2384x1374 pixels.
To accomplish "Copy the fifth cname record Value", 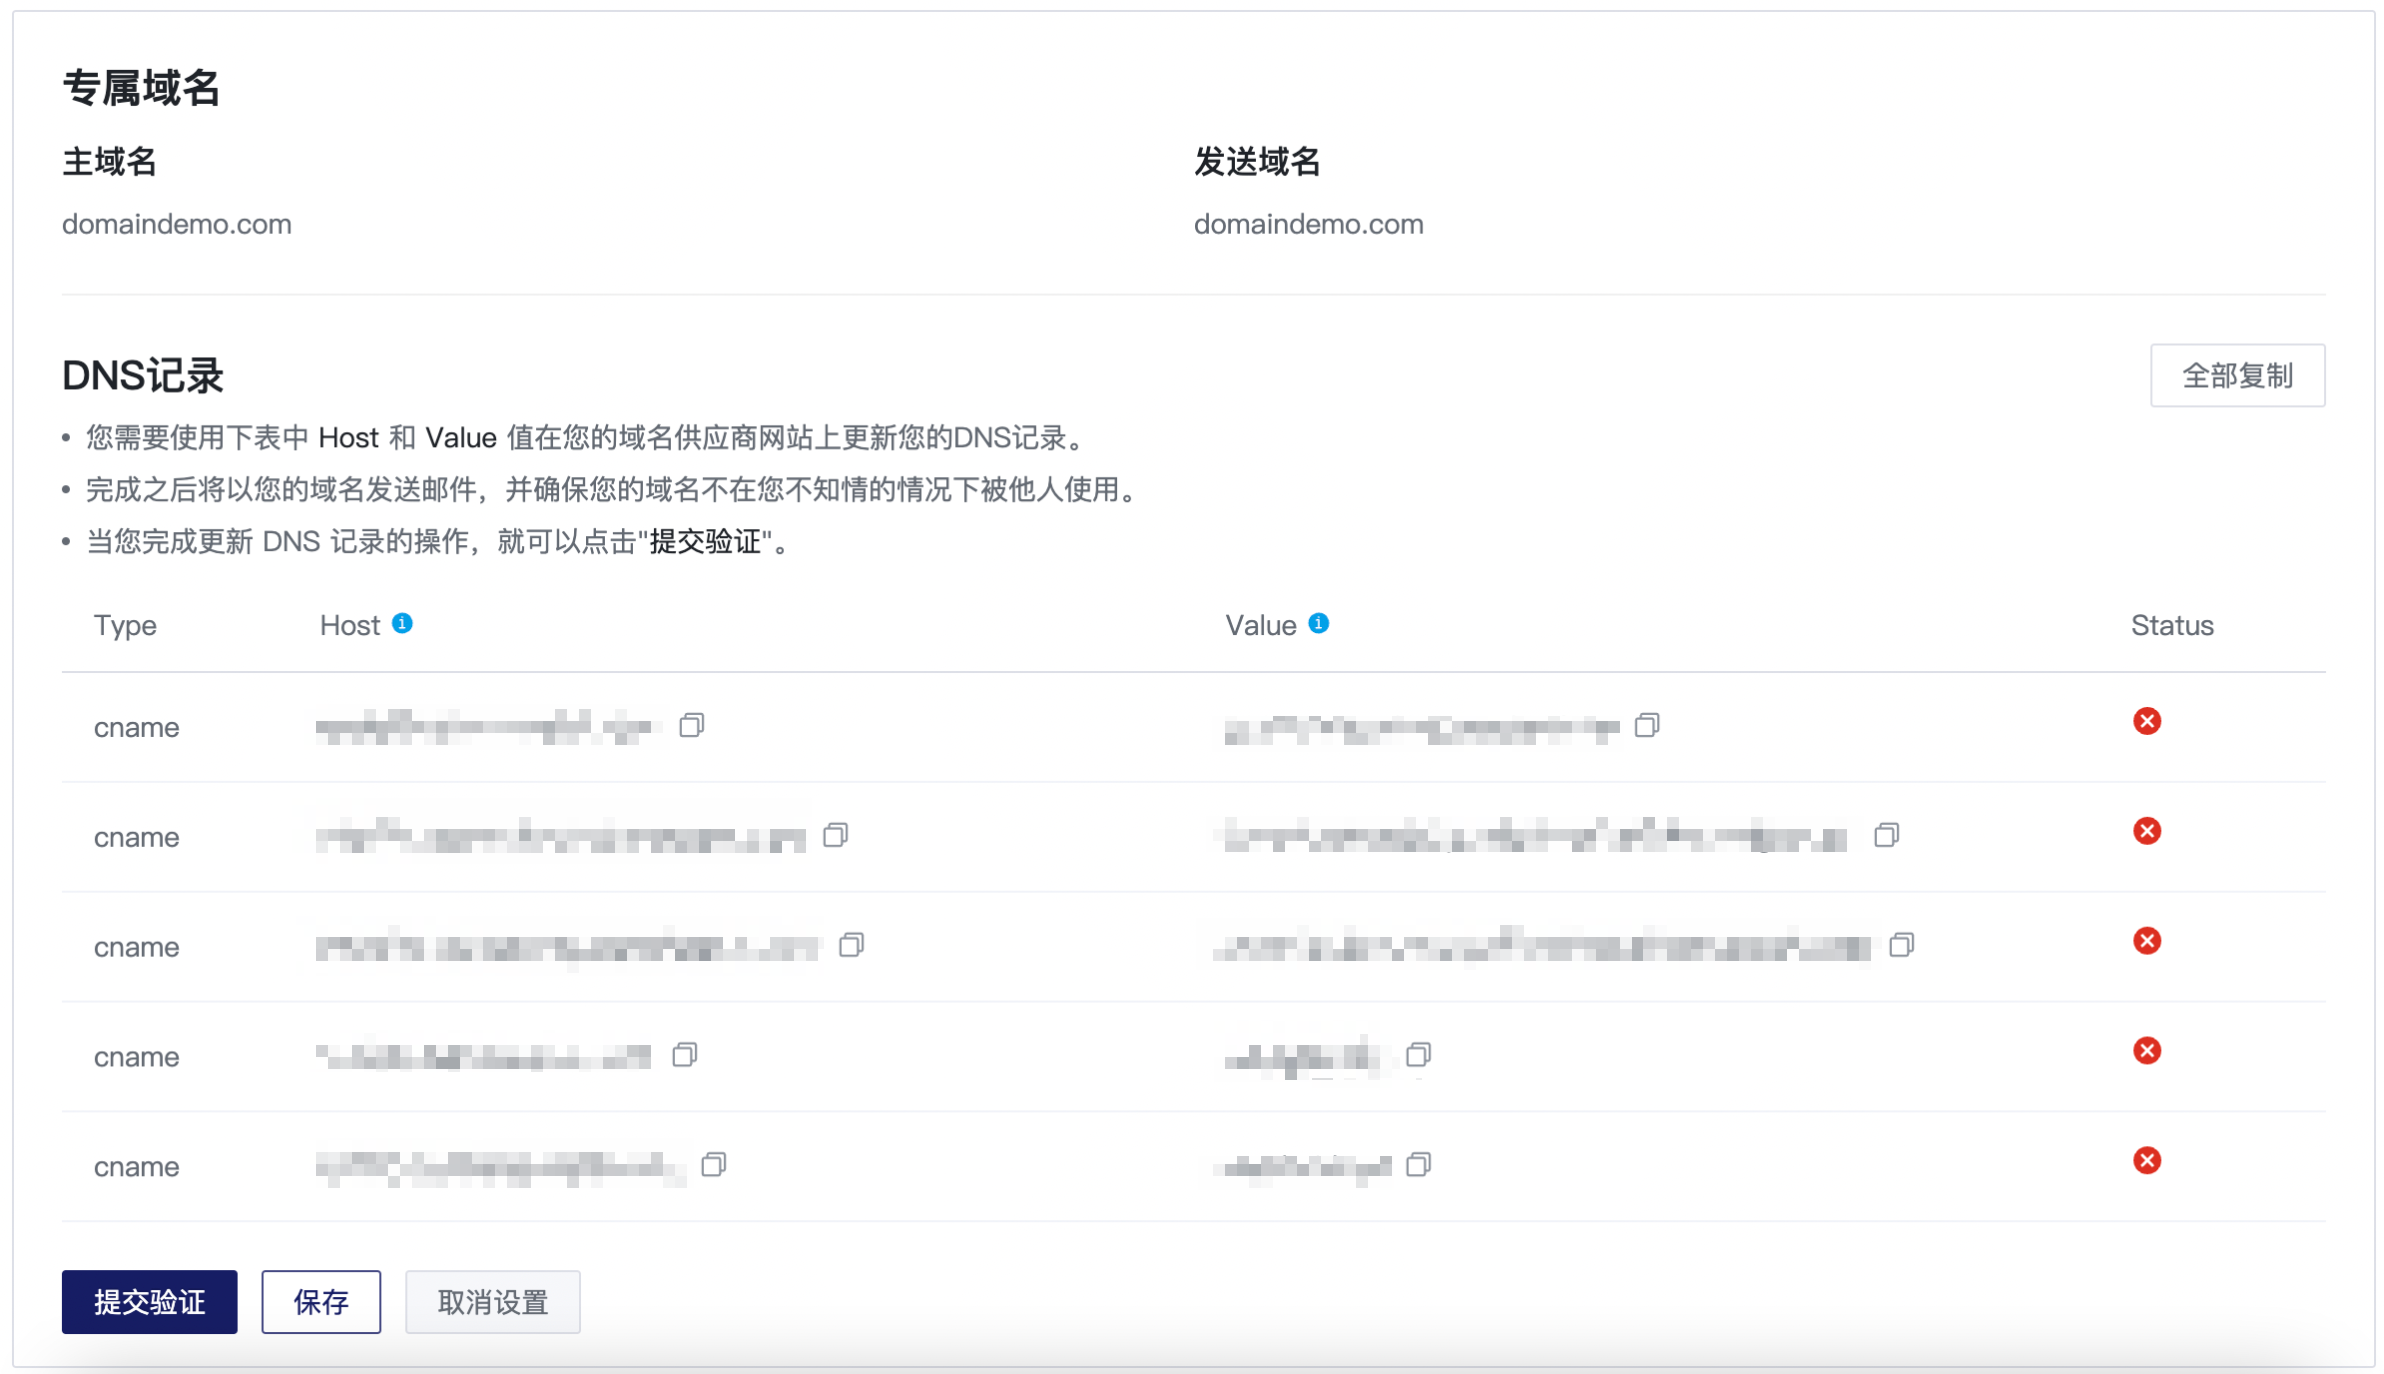I will pyautogui.click(x=1418, y=1165).
